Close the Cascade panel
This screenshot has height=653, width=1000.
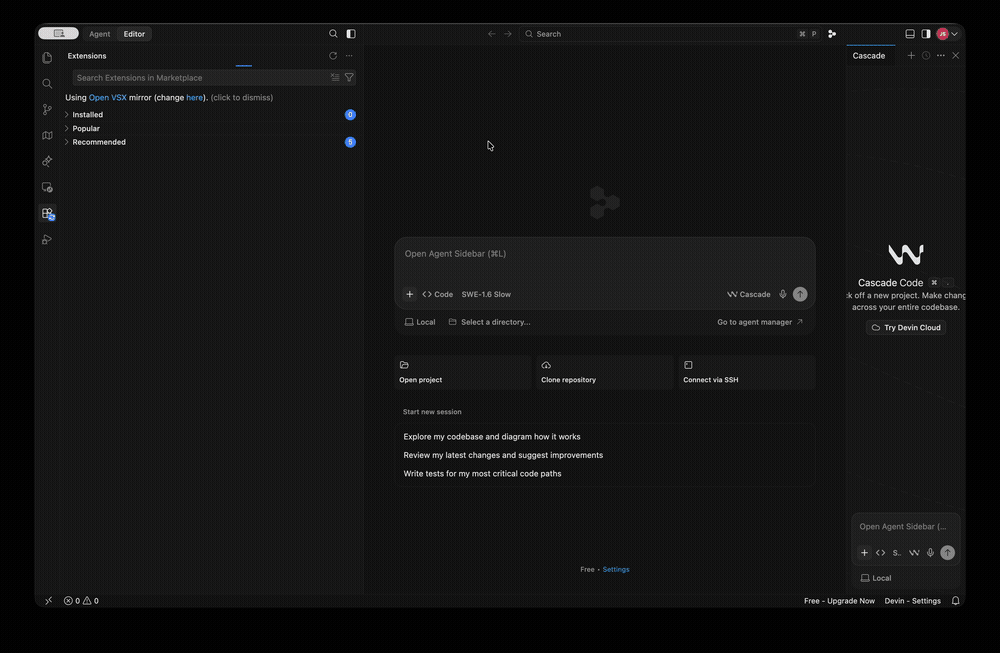coord(955,55)
